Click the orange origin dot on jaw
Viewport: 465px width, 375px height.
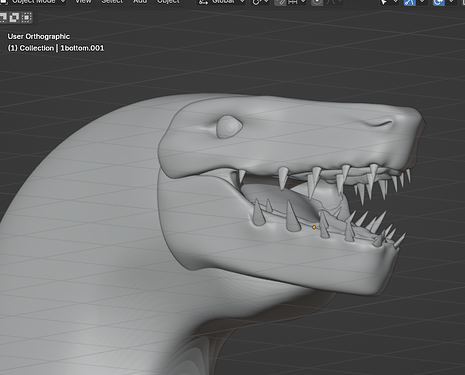pyautogui.click(x=314, y=227)
